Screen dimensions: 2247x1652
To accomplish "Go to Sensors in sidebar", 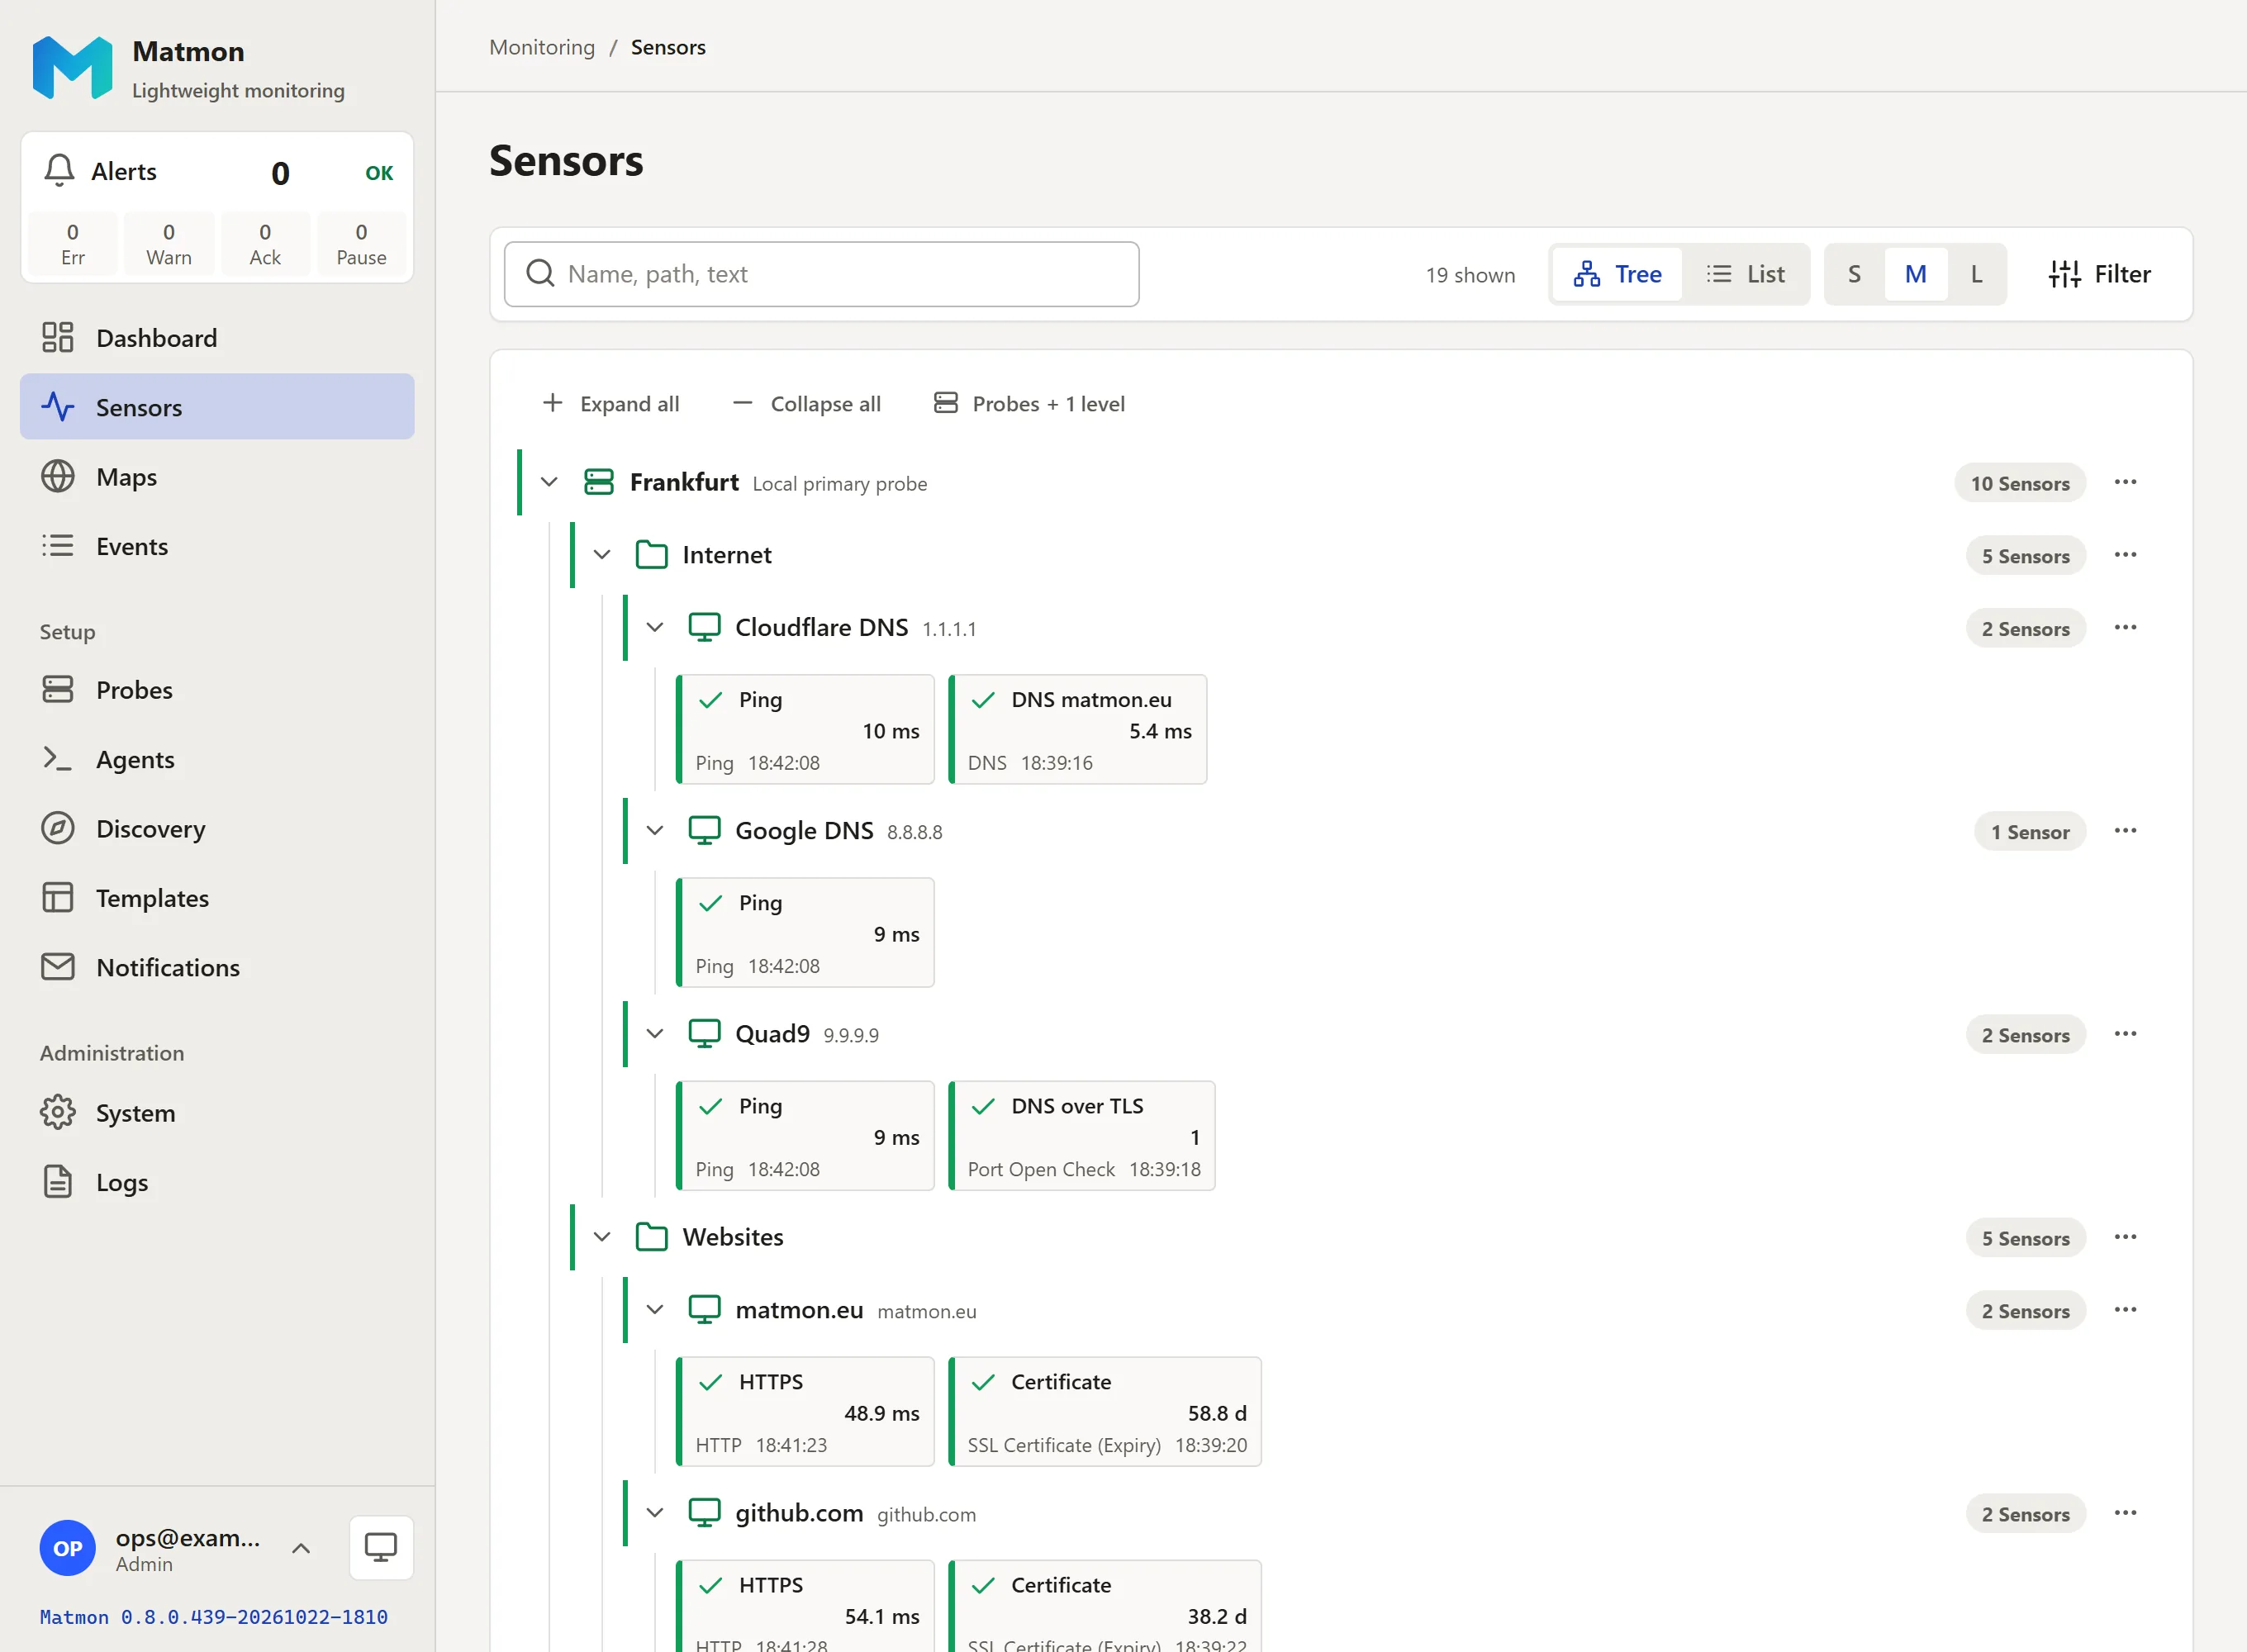I will coord(217,407).
